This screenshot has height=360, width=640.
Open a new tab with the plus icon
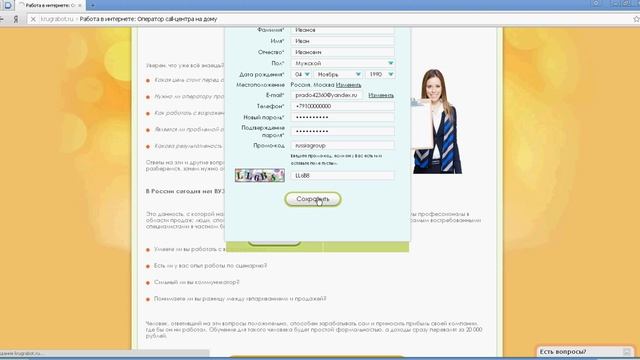tap(93, 5)
